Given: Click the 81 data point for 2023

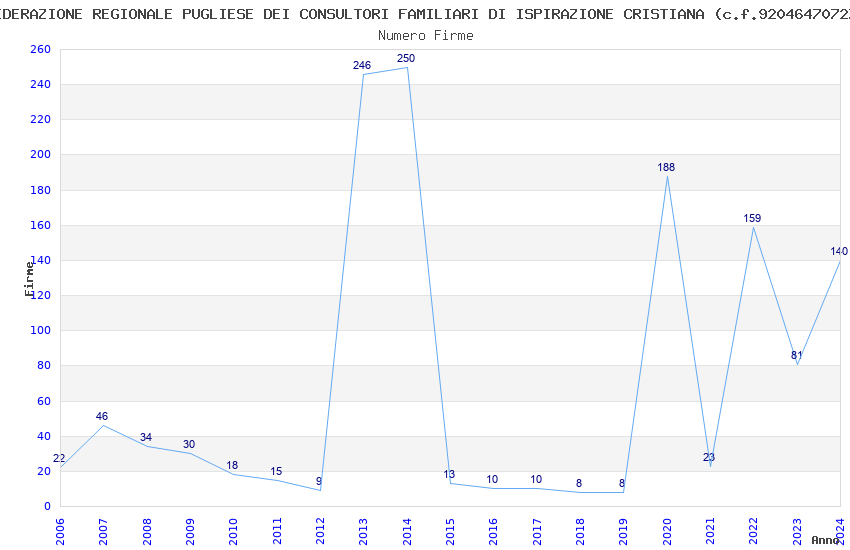Looking at the screenshot, I should (796, 355).
